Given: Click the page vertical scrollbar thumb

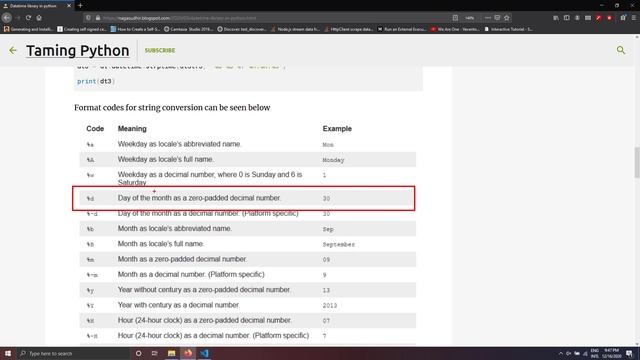Looking at the screenshot, I should point(637,162).
